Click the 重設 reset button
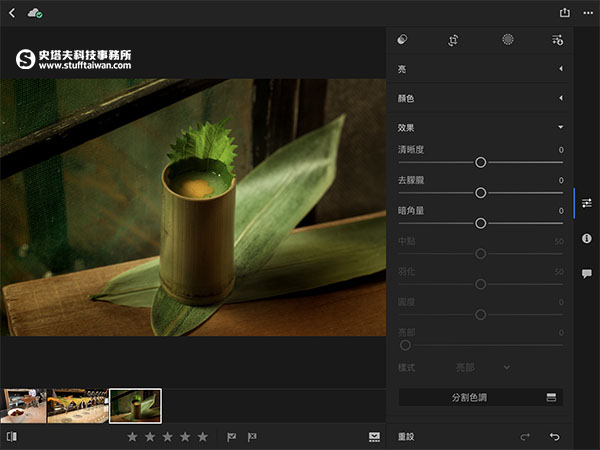This screenshot has width=600, height=450. tap(406, 437)
